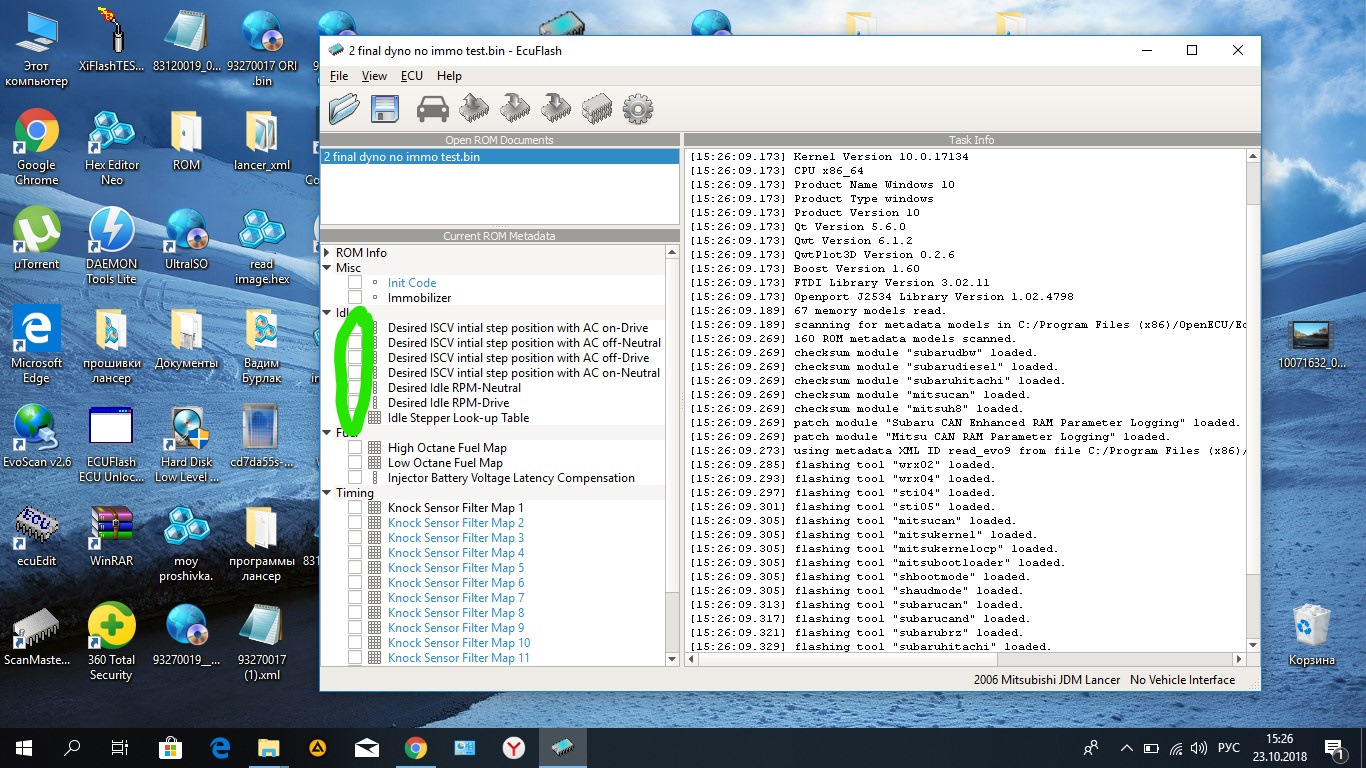Open the Корзина recycle bin
The height and width of the screenshot is (768, 1366).
tap(1311, 634)
